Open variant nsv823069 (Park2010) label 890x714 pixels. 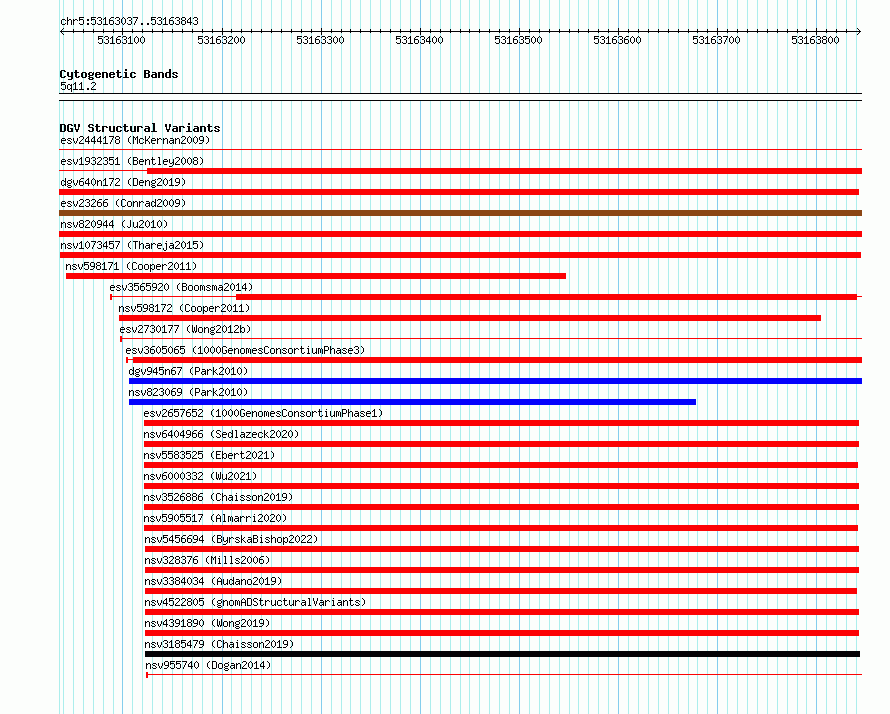(x=188, y=392)
